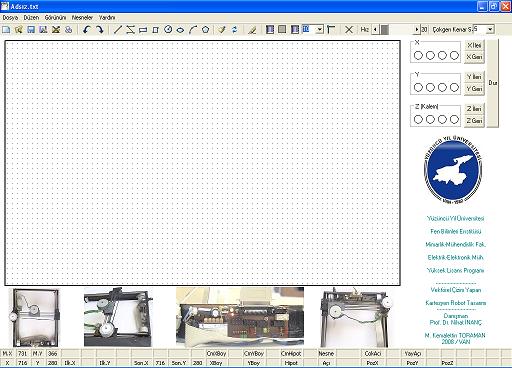Click the first robot photo thumbnail
The height and width of the screenshot is (368, 512).
36,318
